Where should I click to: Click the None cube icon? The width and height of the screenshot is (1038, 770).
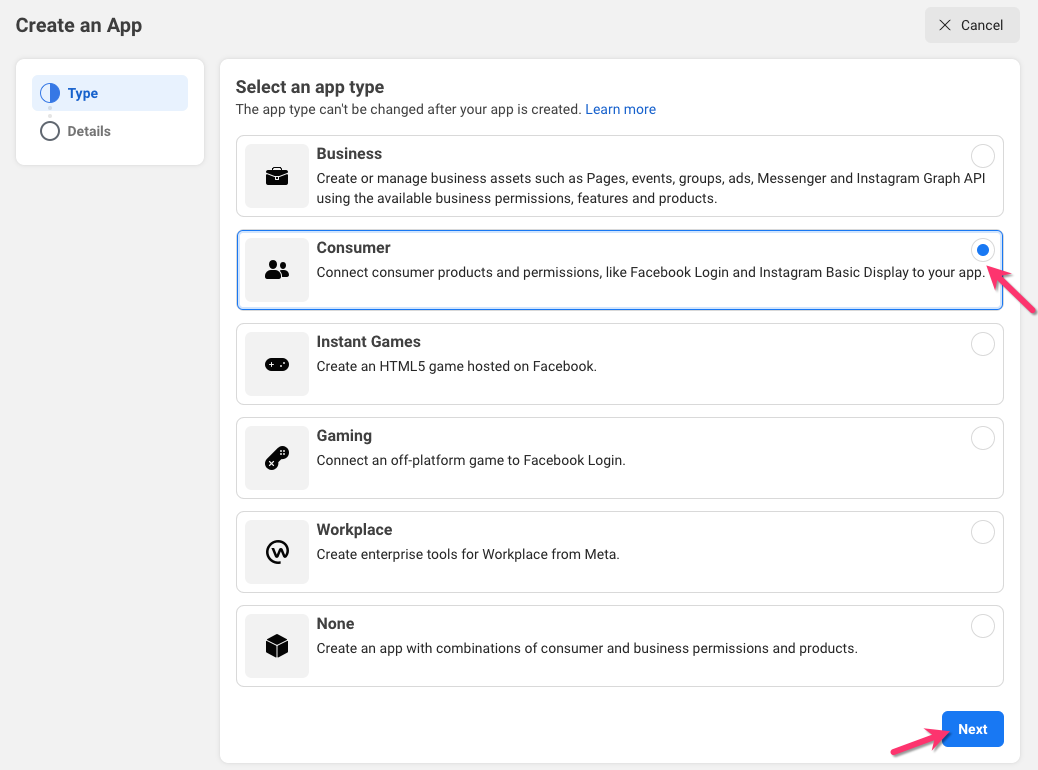tap(277, 646)
